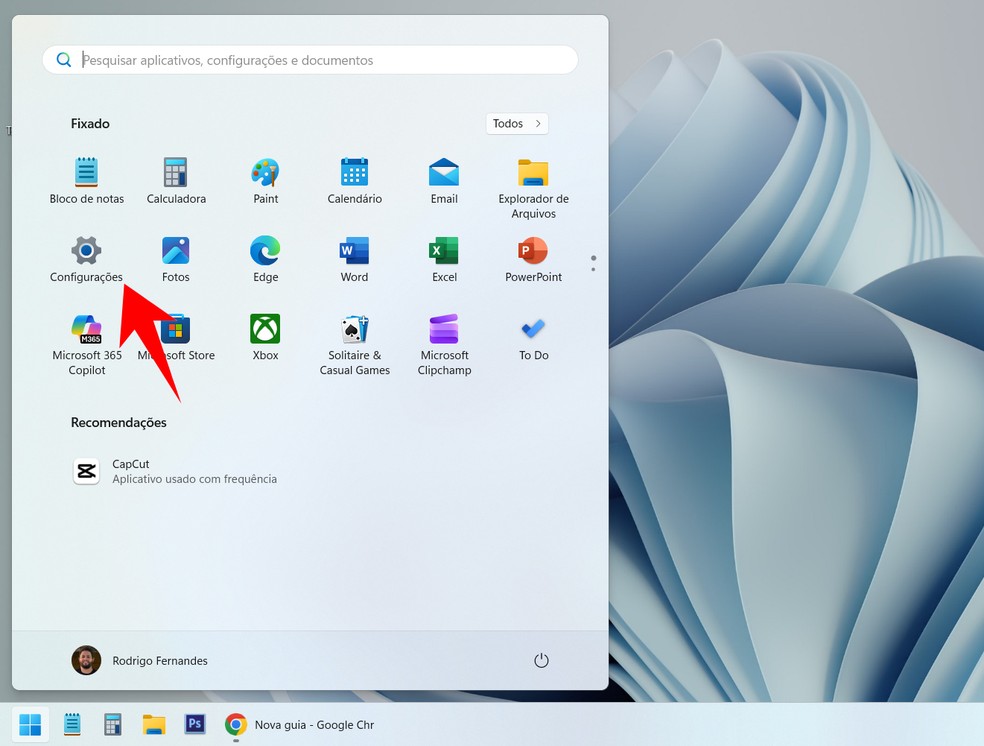Launch Microsoft Clipchamp
Screen dimensions: 984x746
point(444,344)
